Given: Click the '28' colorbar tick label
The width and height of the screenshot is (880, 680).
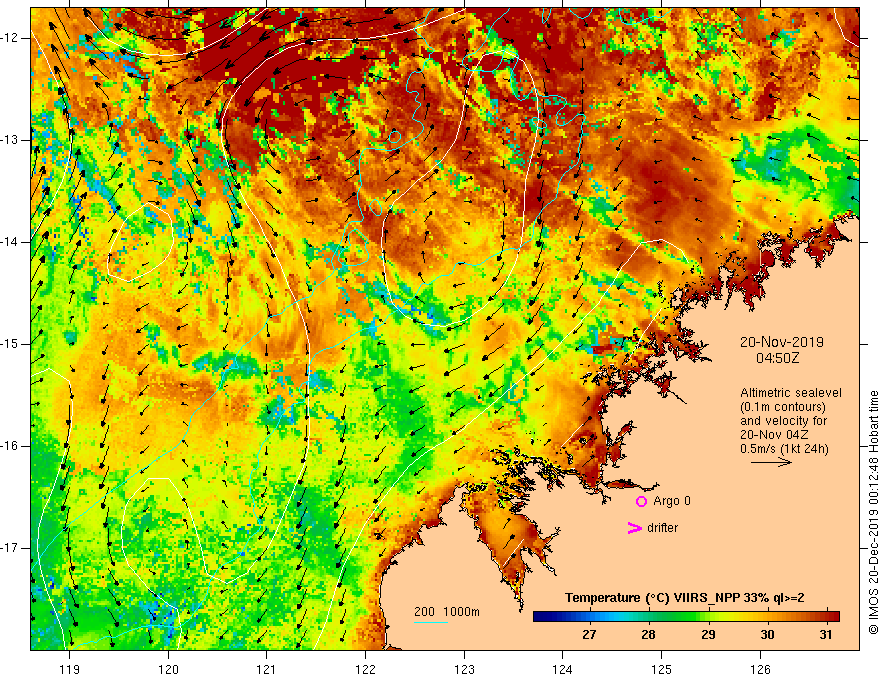Looking at the screenshot, I should coord(648,635).
